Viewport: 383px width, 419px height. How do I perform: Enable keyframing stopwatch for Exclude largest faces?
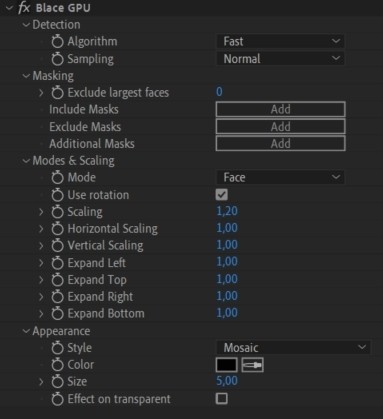[x=57, y=93]
